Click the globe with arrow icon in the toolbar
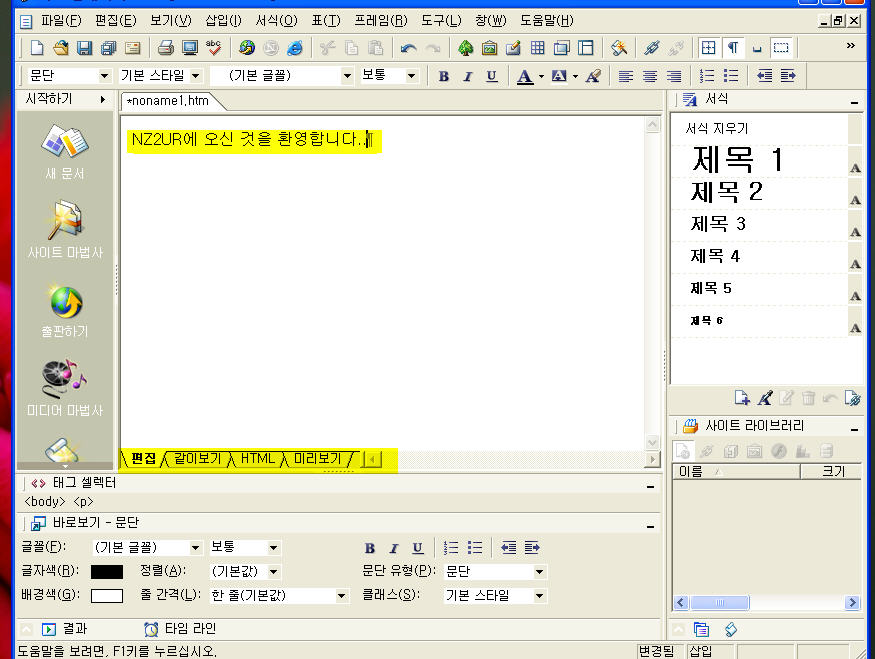 pos(247,48)
